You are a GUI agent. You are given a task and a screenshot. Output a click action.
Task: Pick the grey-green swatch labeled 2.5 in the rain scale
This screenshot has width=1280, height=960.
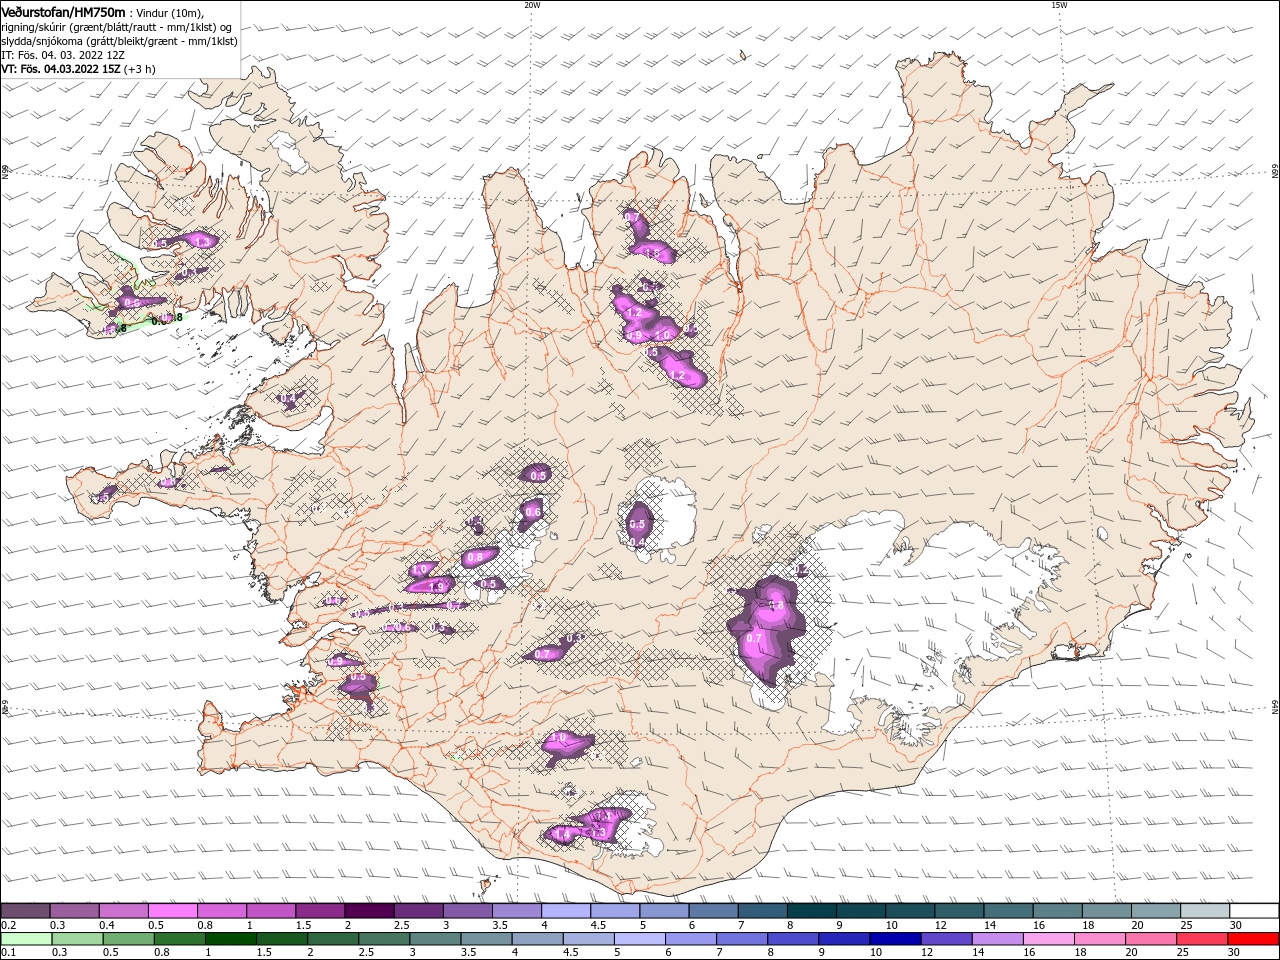[x=383, y=939]
